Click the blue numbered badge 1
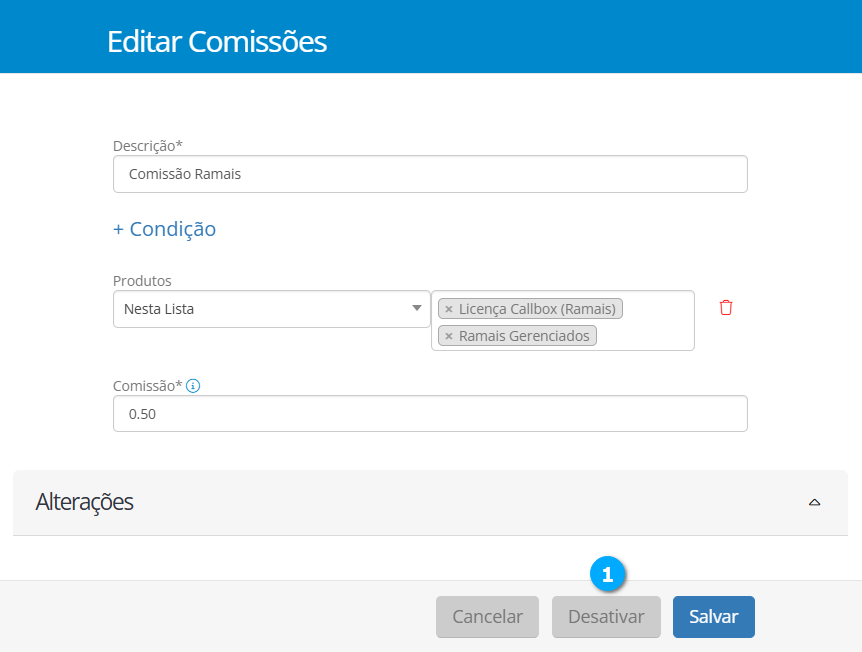862x652 pixels. (607, 574)
